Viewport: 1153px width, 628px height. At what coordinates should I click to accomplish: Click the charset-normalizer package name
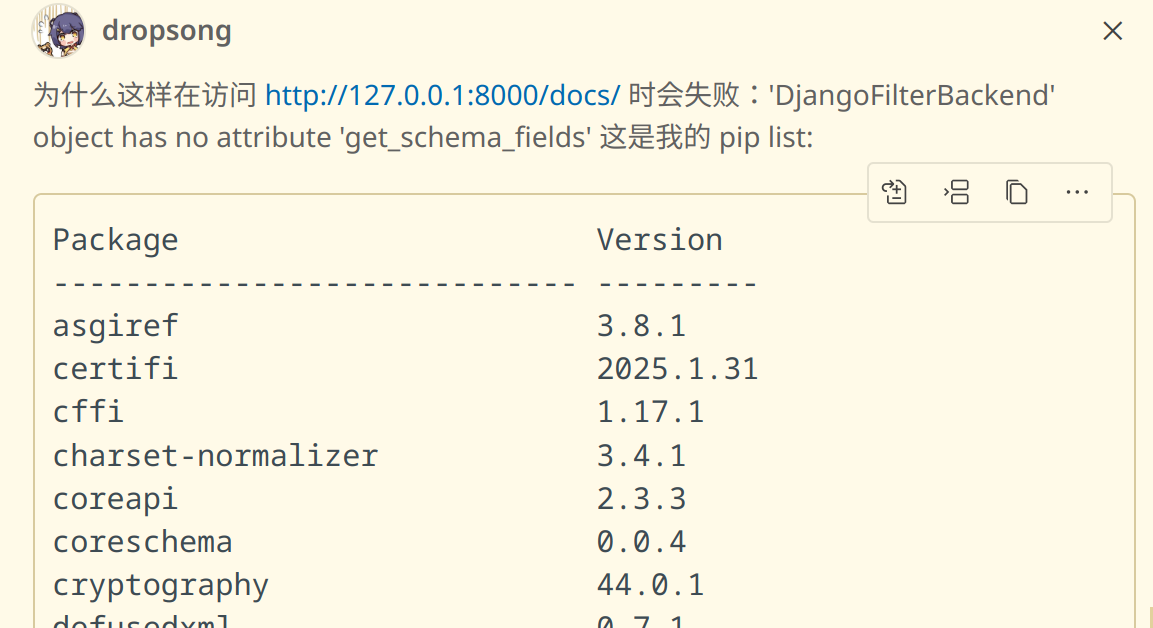click(x=215, y=456)
